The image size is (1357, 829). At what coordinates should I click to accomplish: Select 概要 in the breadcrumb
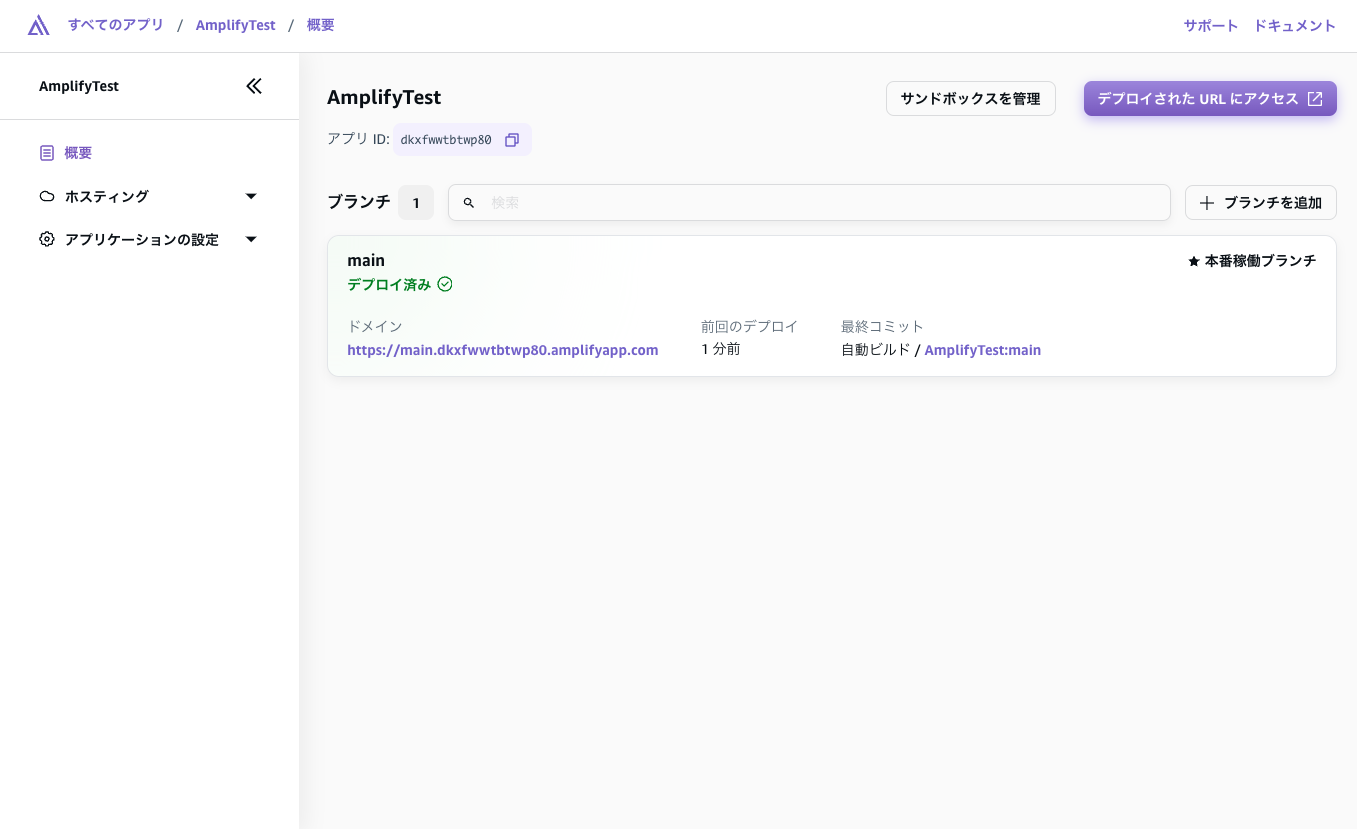[320, 25]
